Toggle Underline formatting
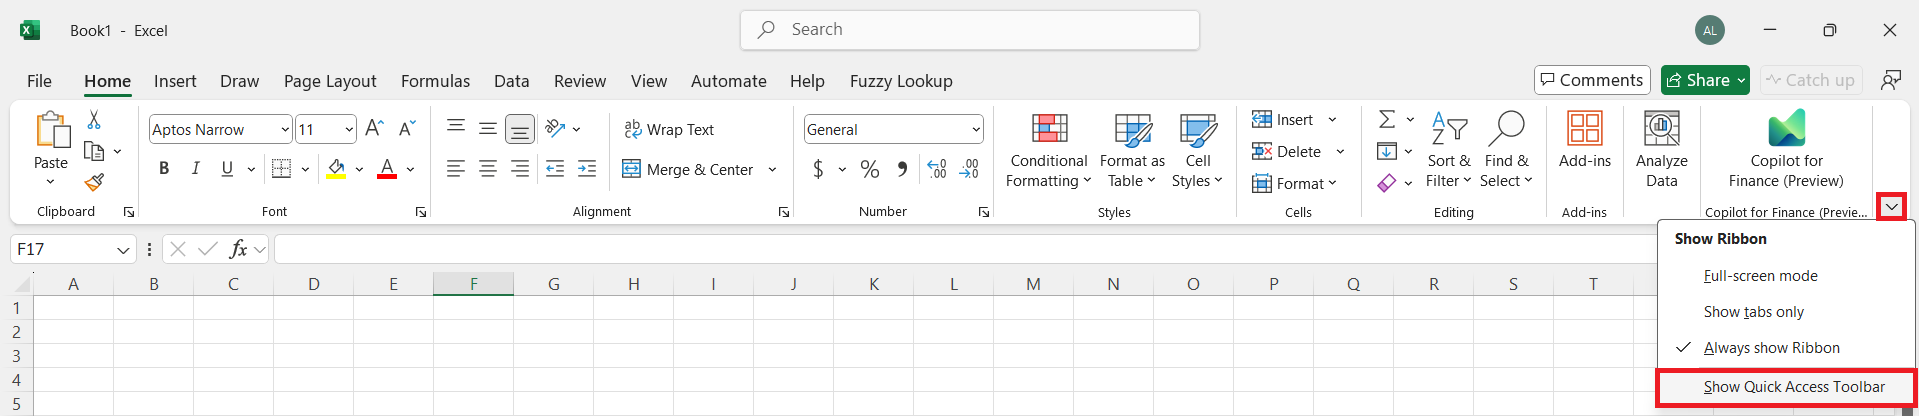The width and height of the screenshot is (1919, 416). pos(227,169)
